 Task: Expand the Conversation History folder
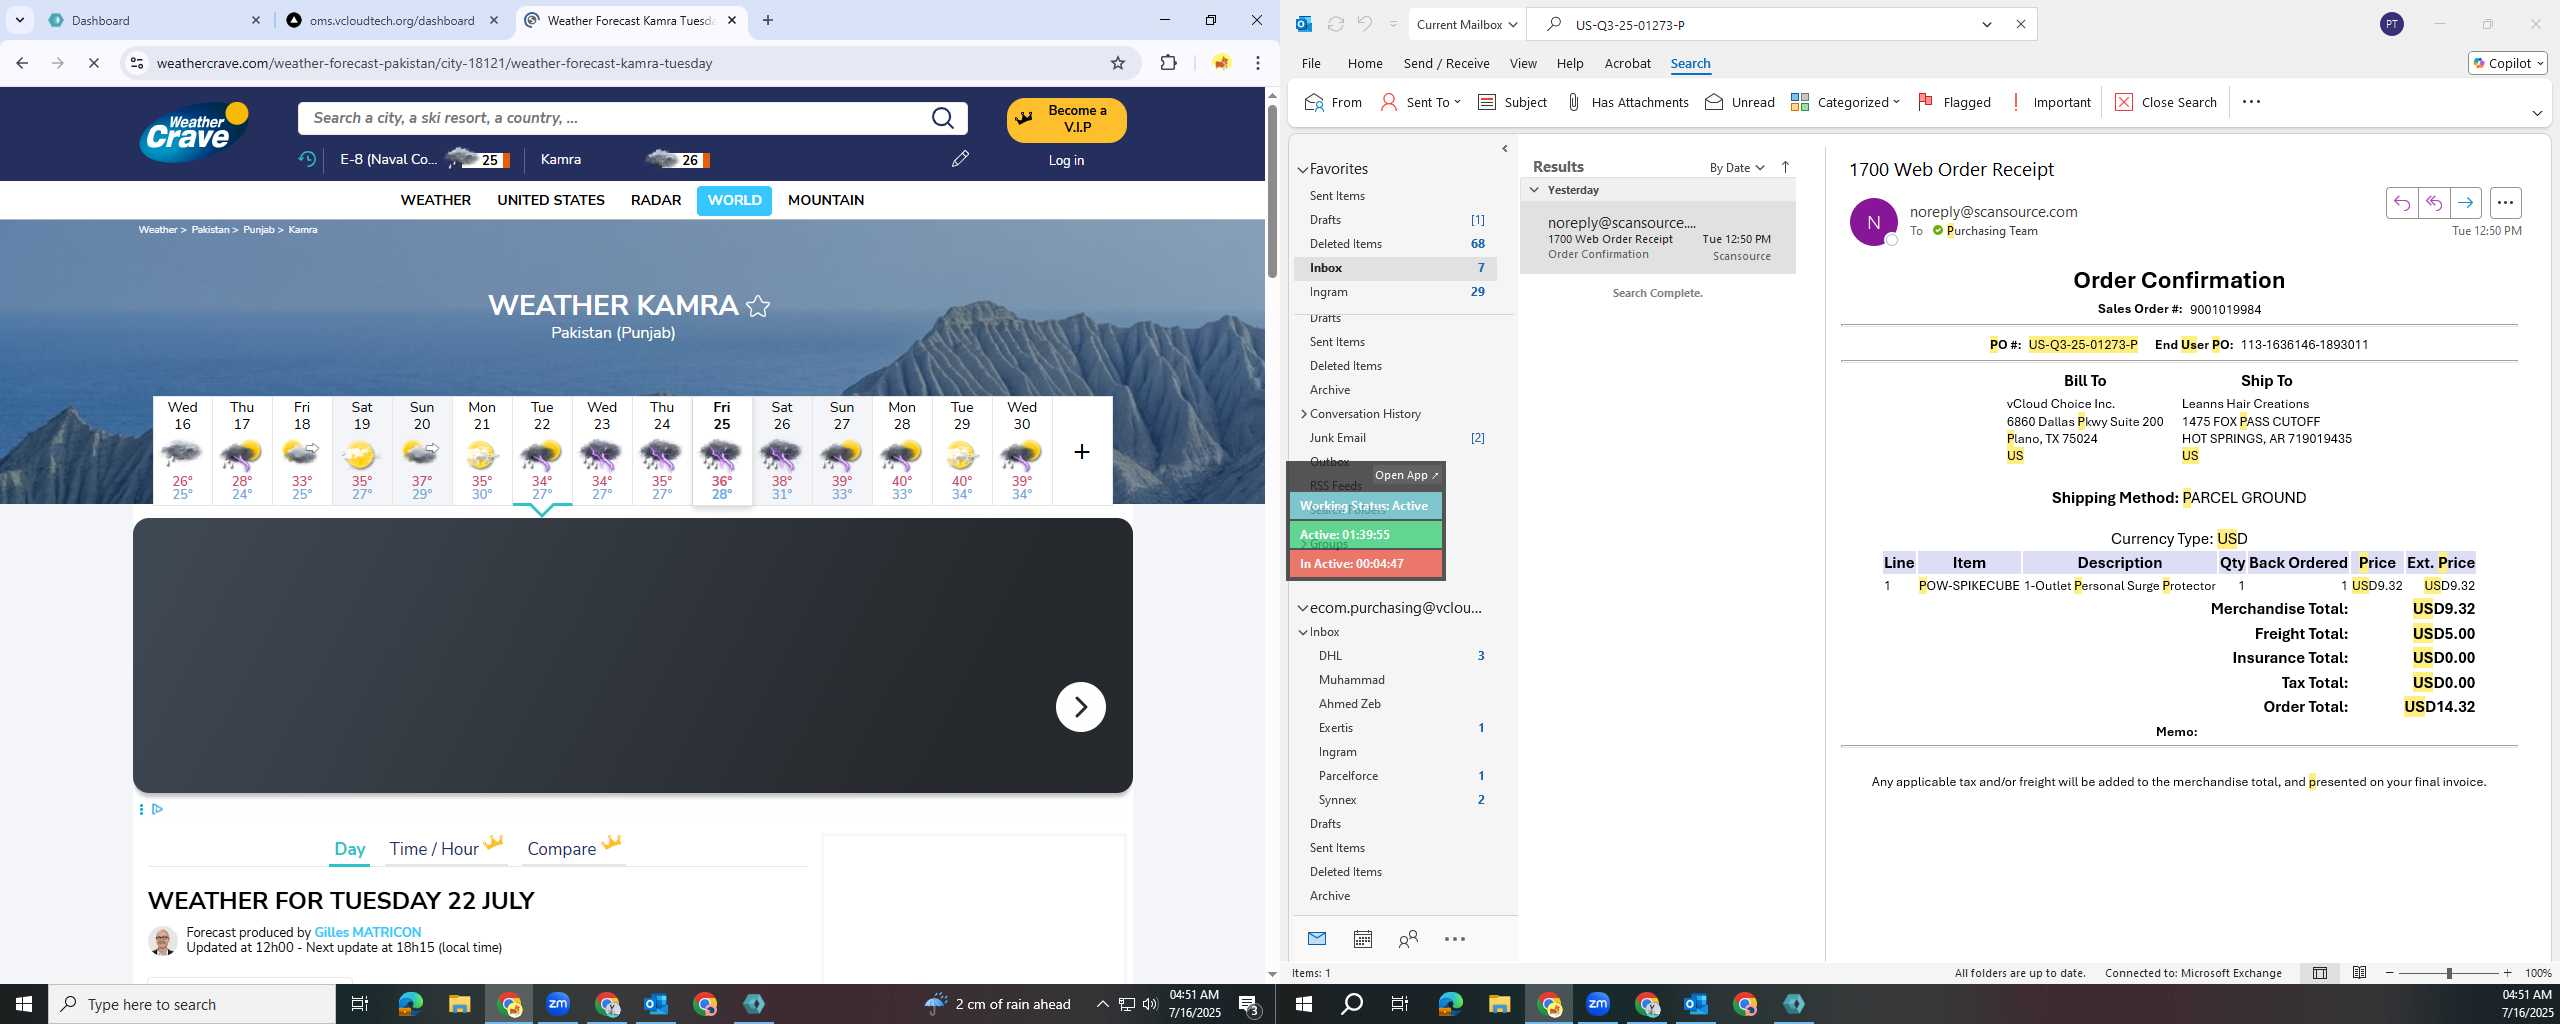point(1304,414)
